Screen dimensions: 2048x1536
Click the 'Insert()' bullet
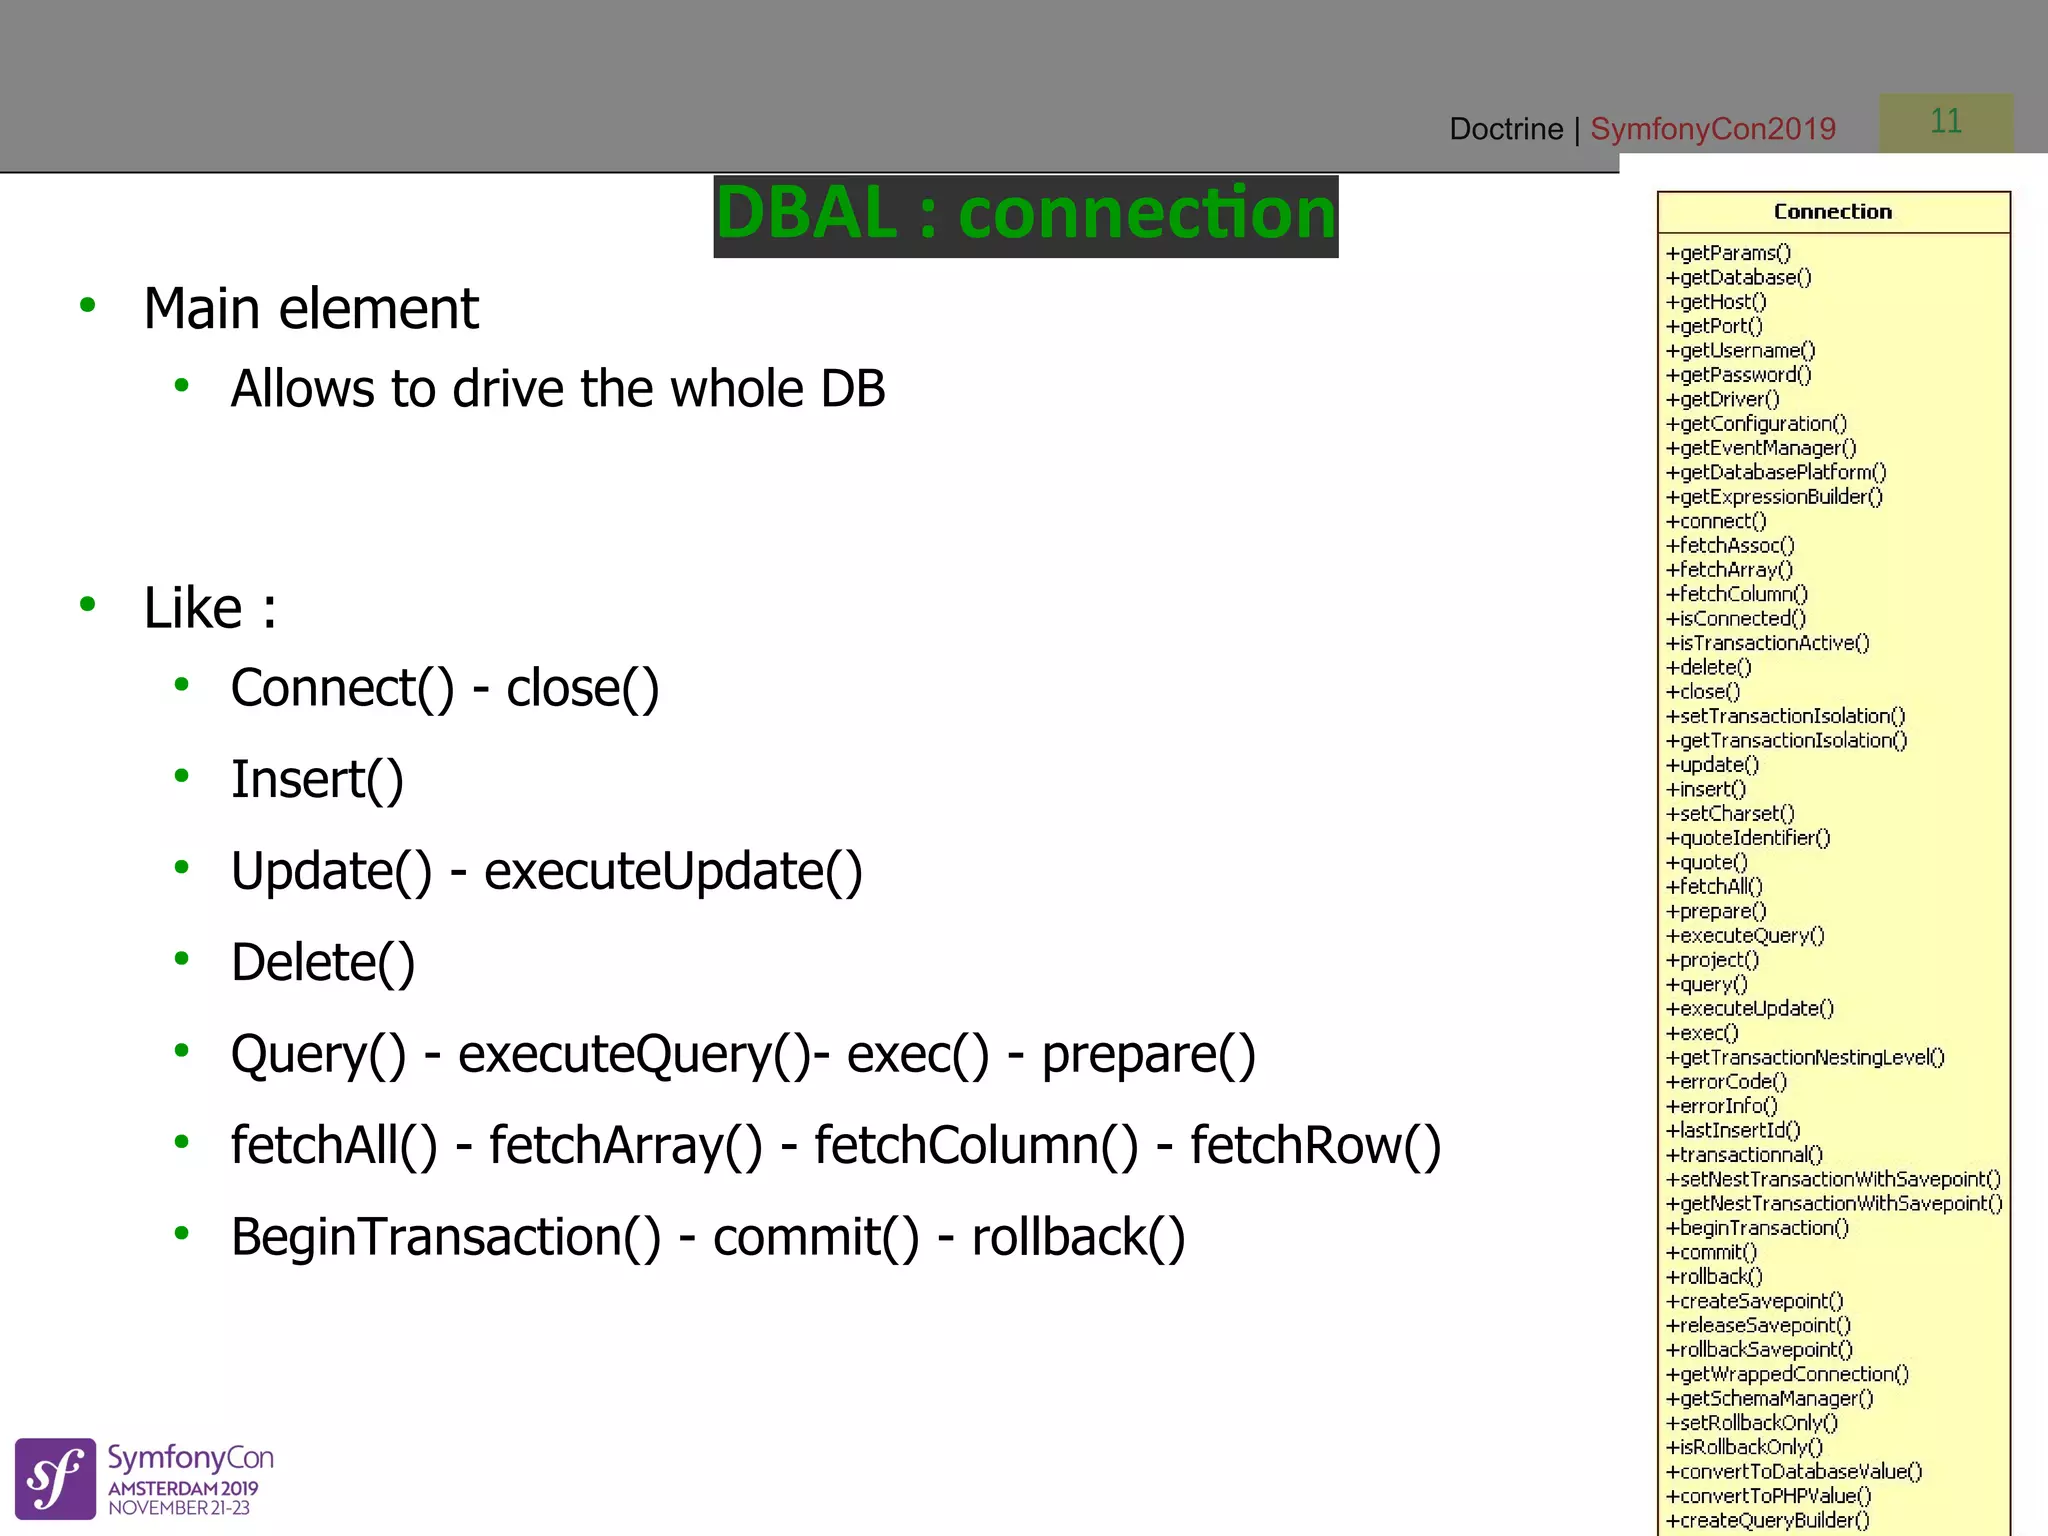click(x=317, y=780)
